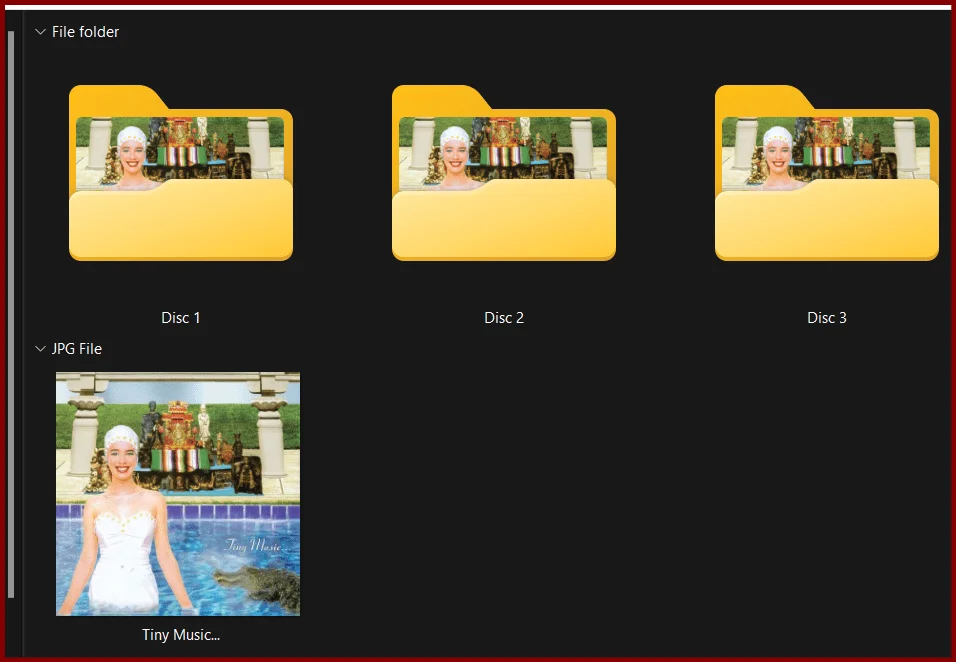Open the Disc 3 folder icon

[x=827, y=173]
